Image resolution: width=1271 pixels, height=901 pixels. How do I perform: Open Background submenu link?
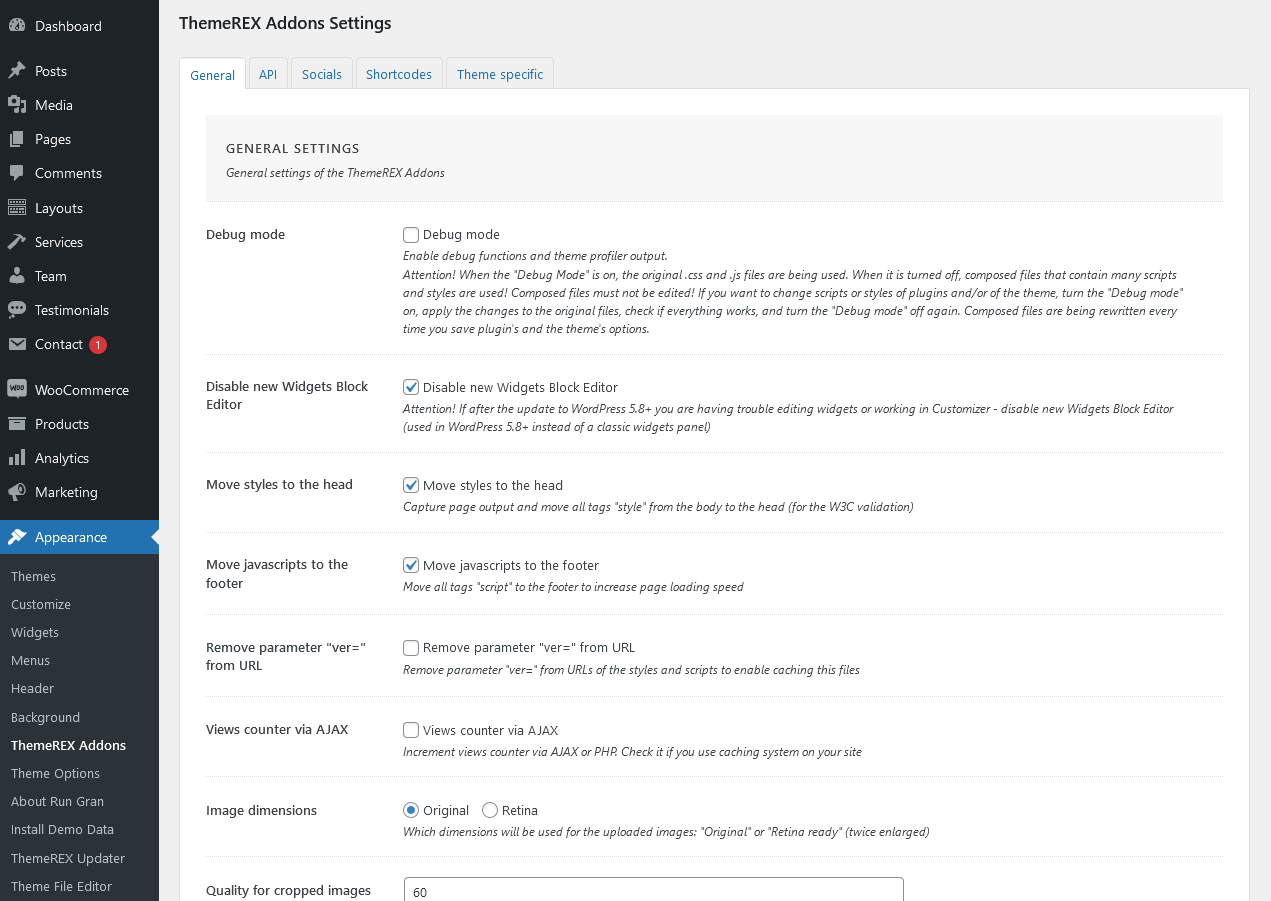[45, 717]
